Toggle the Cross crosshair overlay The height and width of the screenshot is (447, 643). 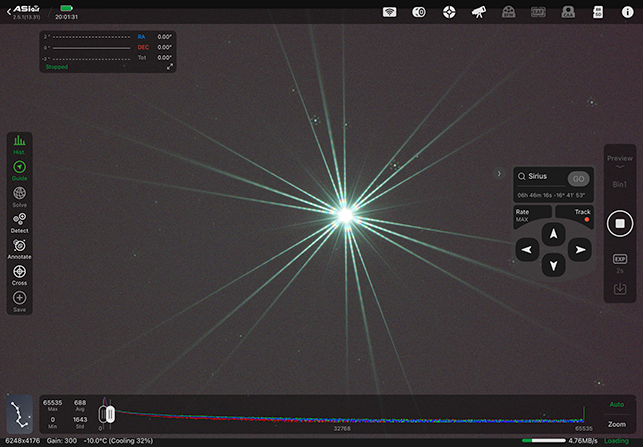click(19, 273)
